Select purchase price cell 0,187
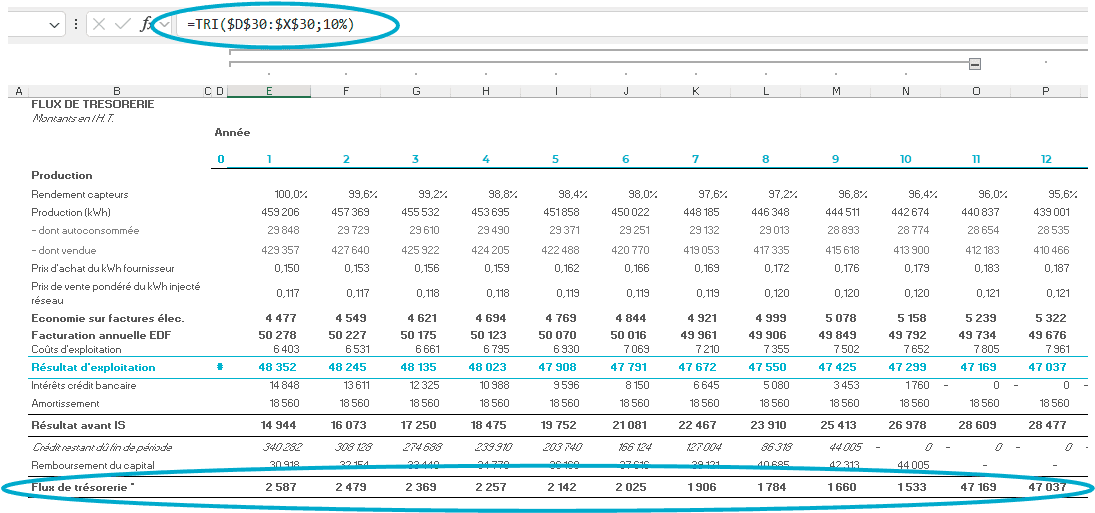 point(1057,268)
